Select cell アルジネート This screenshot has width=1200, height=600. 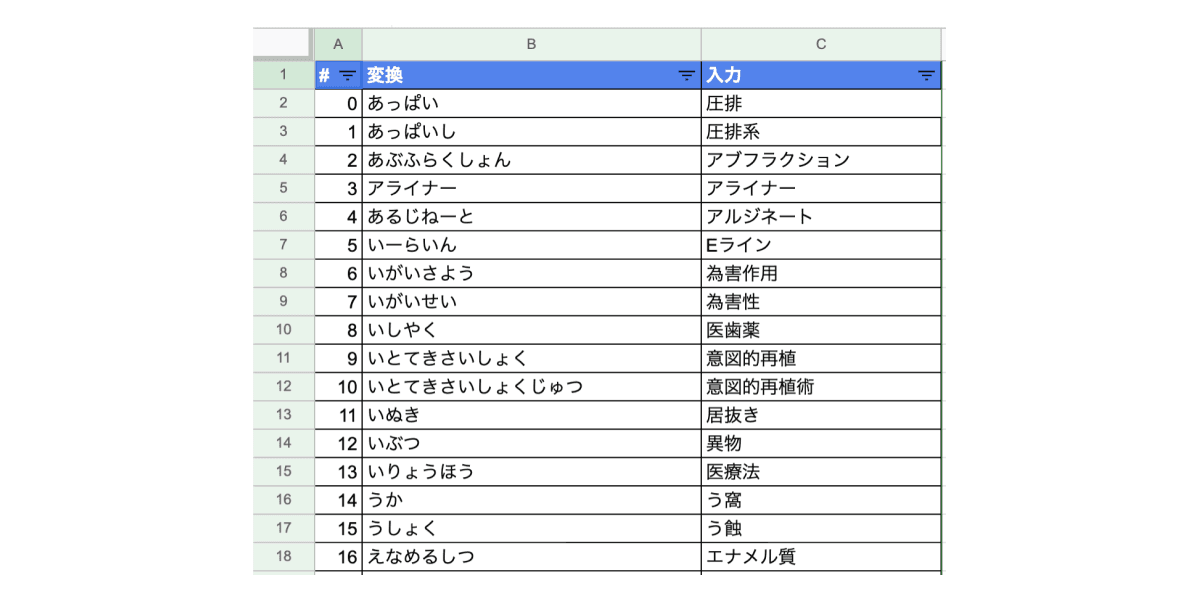pyautogui.click(x=822, y=217)
